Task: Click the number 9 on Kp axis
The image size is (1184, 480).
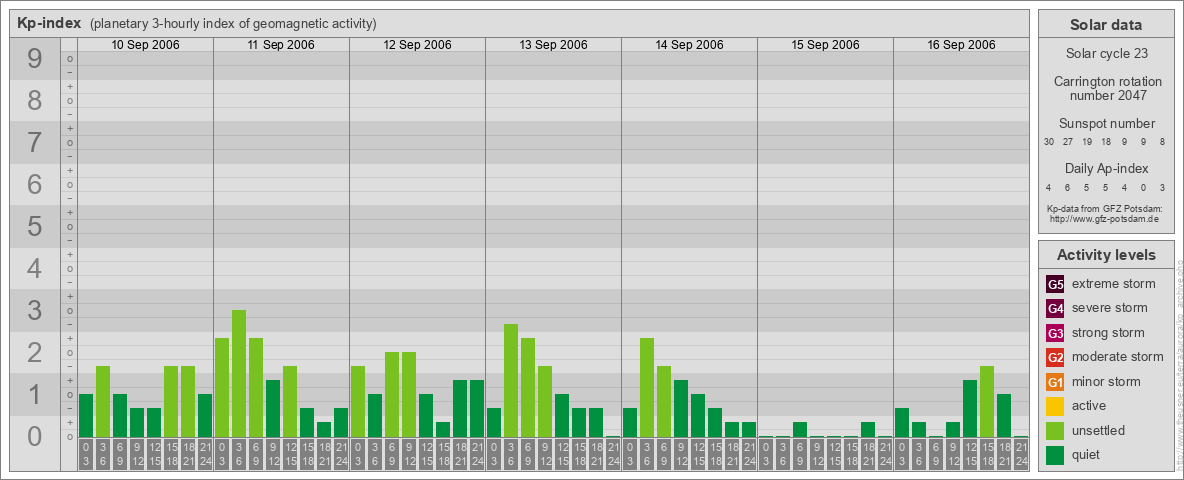Action: (34, 60)
